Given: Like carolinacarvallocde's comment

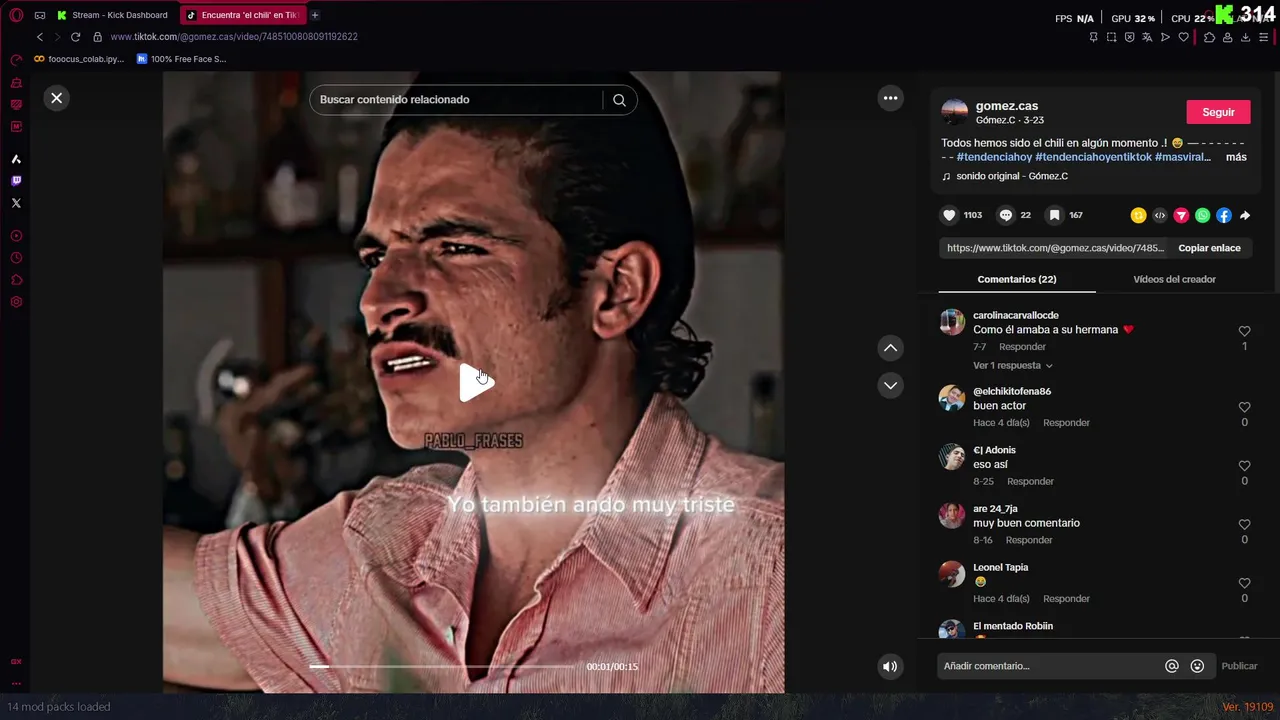Looking at the screenshot, I should 1244,331.
